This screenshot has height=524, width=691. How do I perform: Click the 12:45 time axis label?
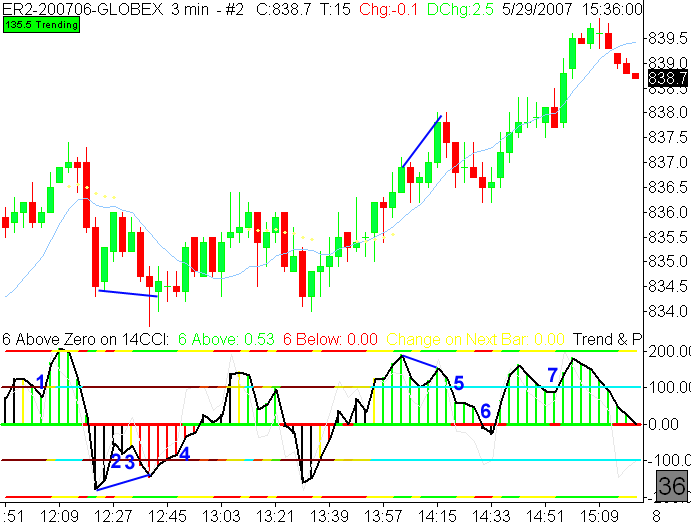coord(167,515)
